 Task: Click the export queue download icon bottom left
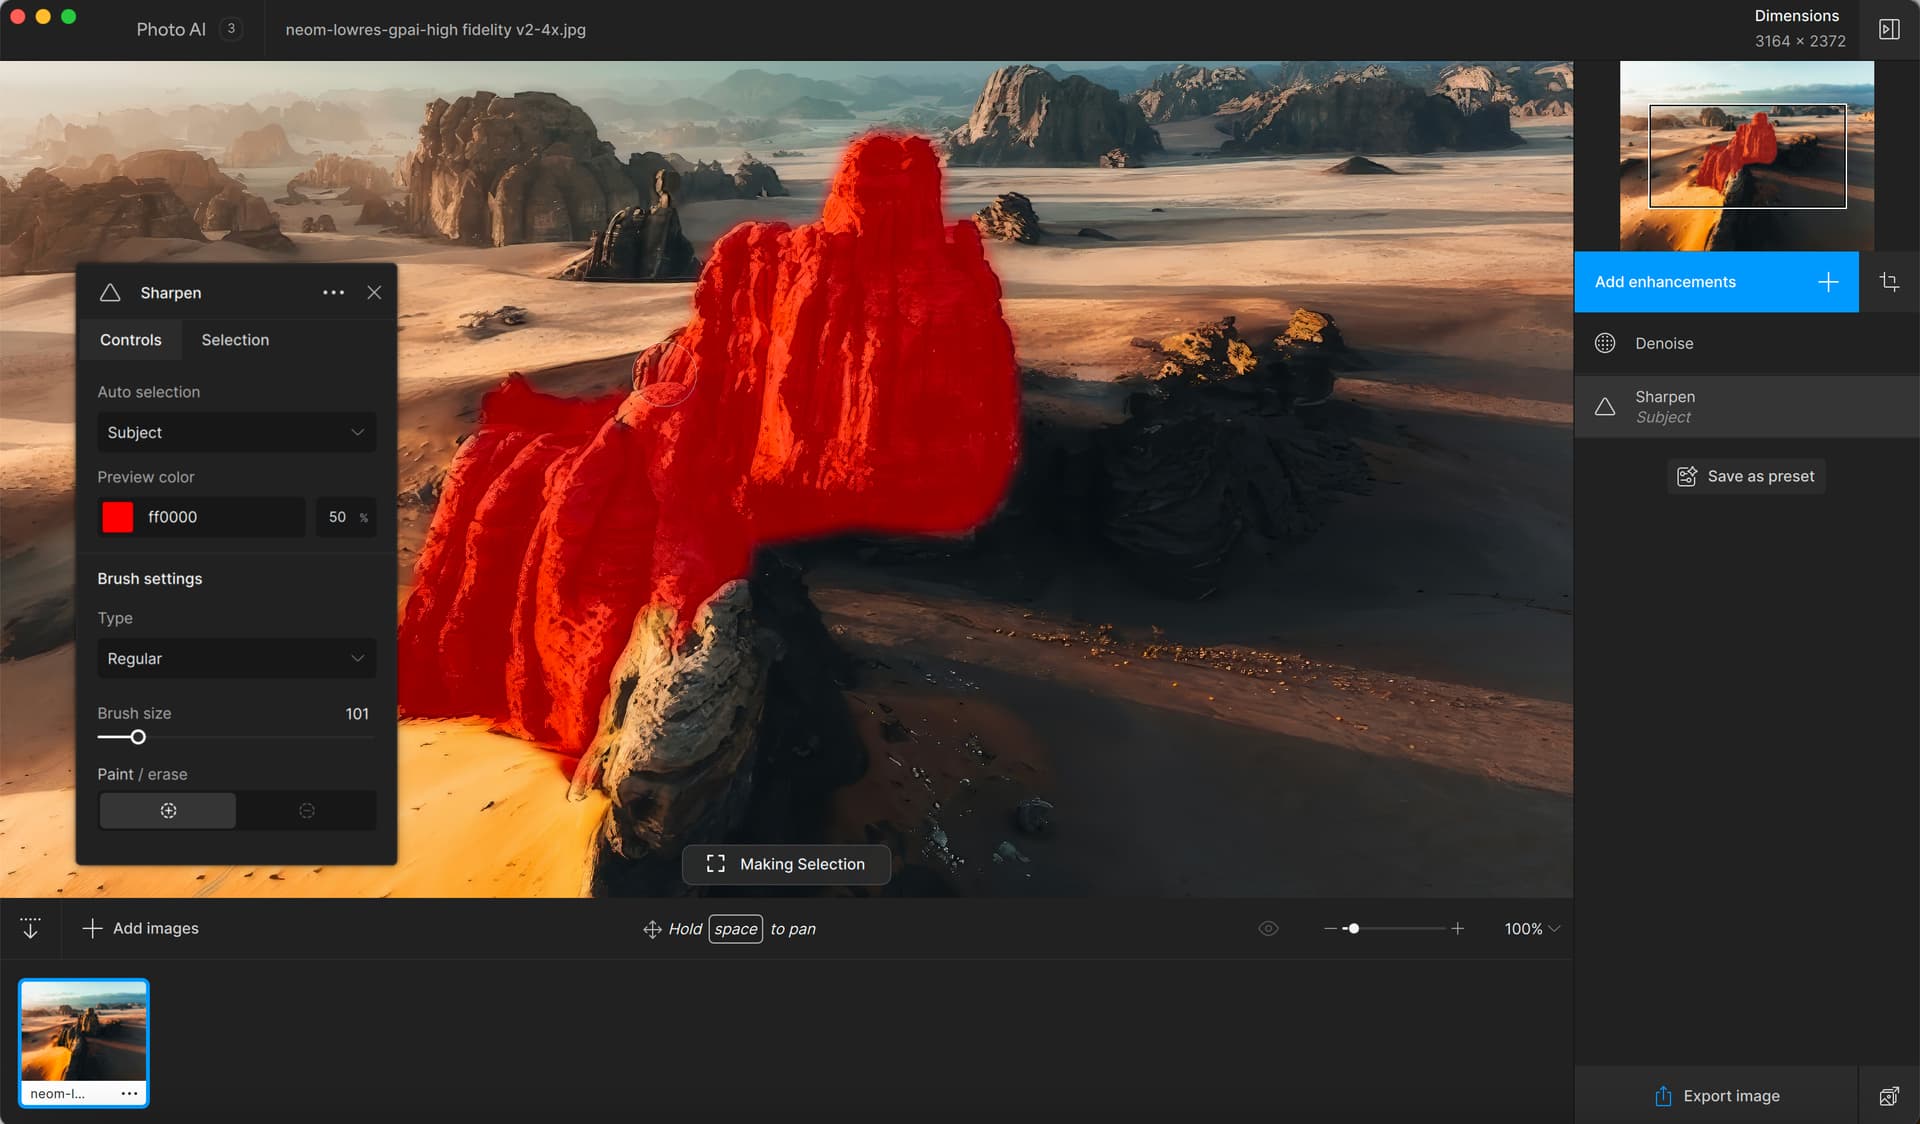pos(30,928)
